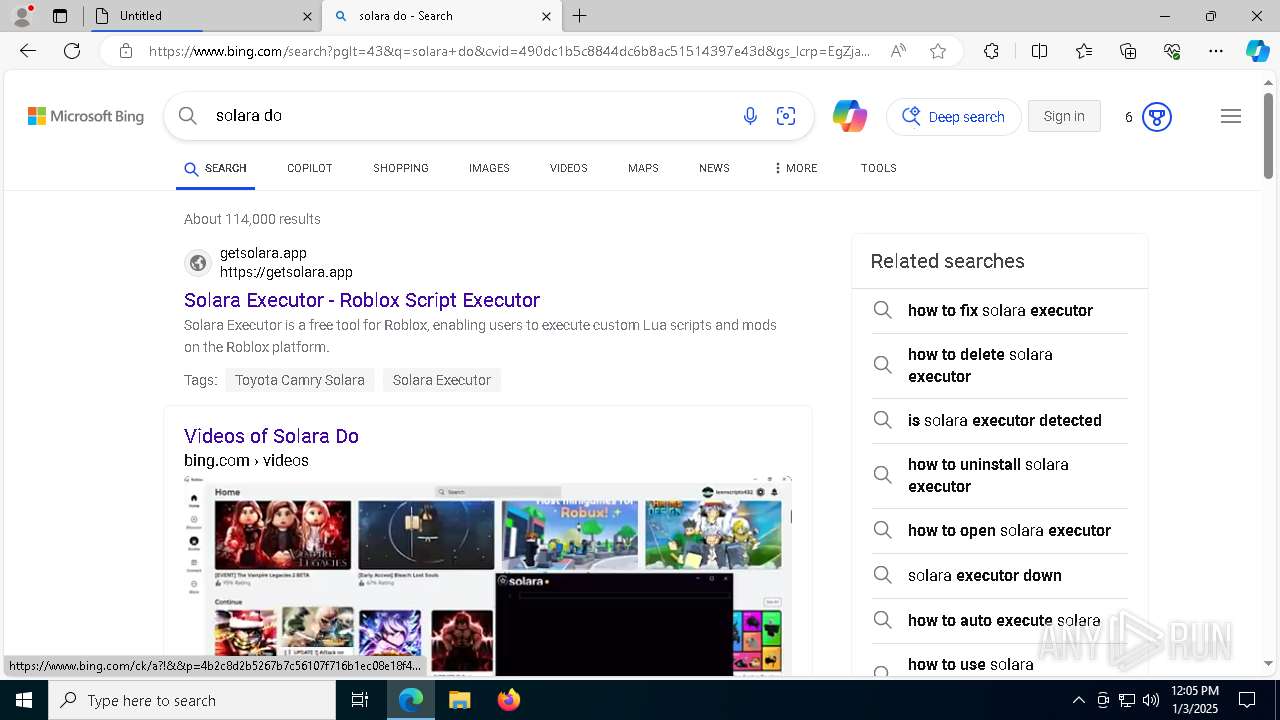Search 'how to auto execute solara'
Viewport: 1280px width, 720px height.
pyautogui.click(x=1000, y=621)
